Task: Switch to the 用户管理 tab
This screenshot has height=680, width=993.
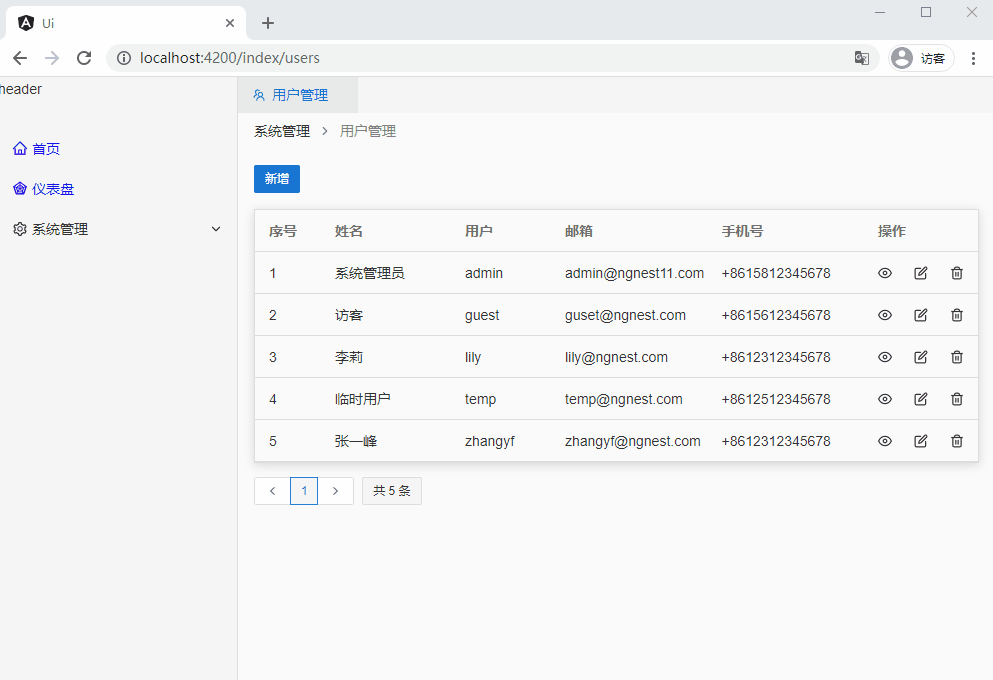Action: tap(298, 95)
